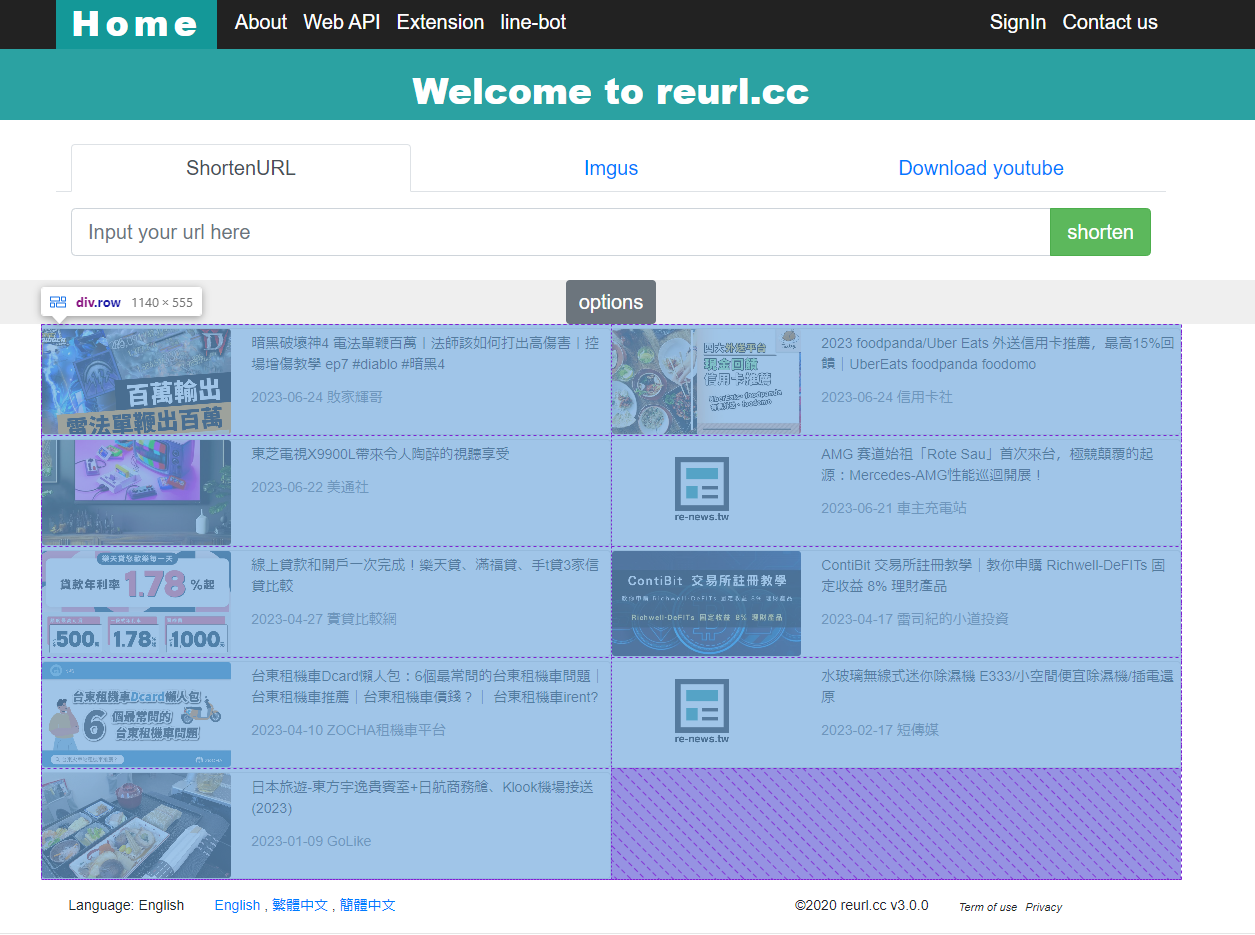
Task: Click the 台東租機車 Dcard thumbnail
Action: 135,713
